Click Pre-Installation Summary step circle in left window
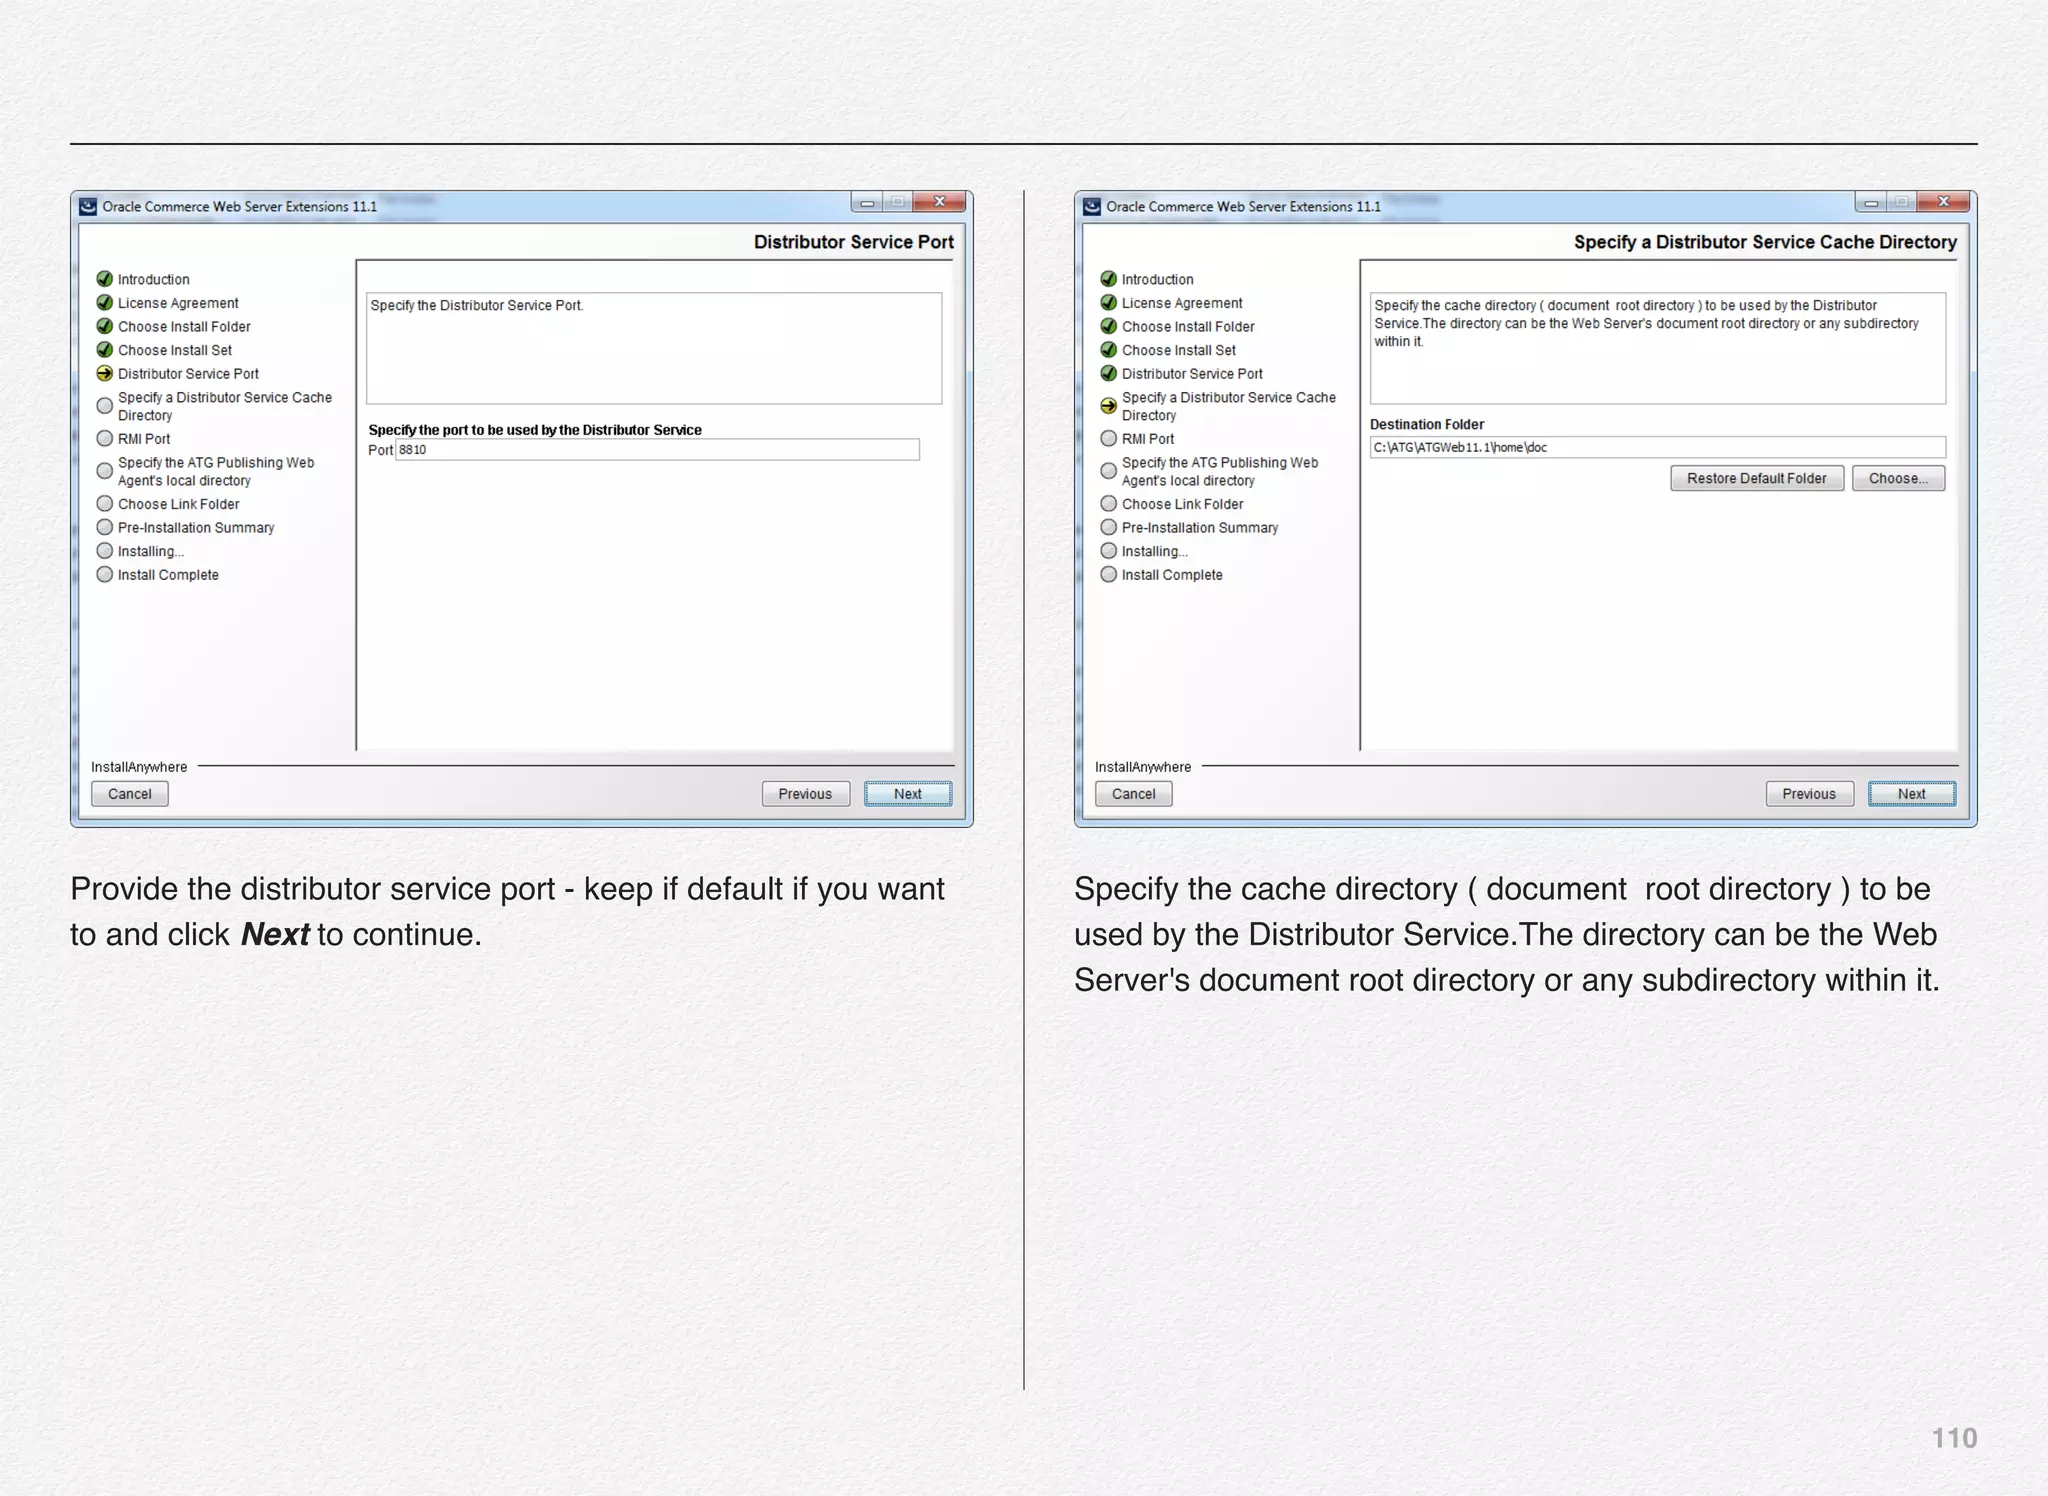The image size is (2048, 1496). 104,527
